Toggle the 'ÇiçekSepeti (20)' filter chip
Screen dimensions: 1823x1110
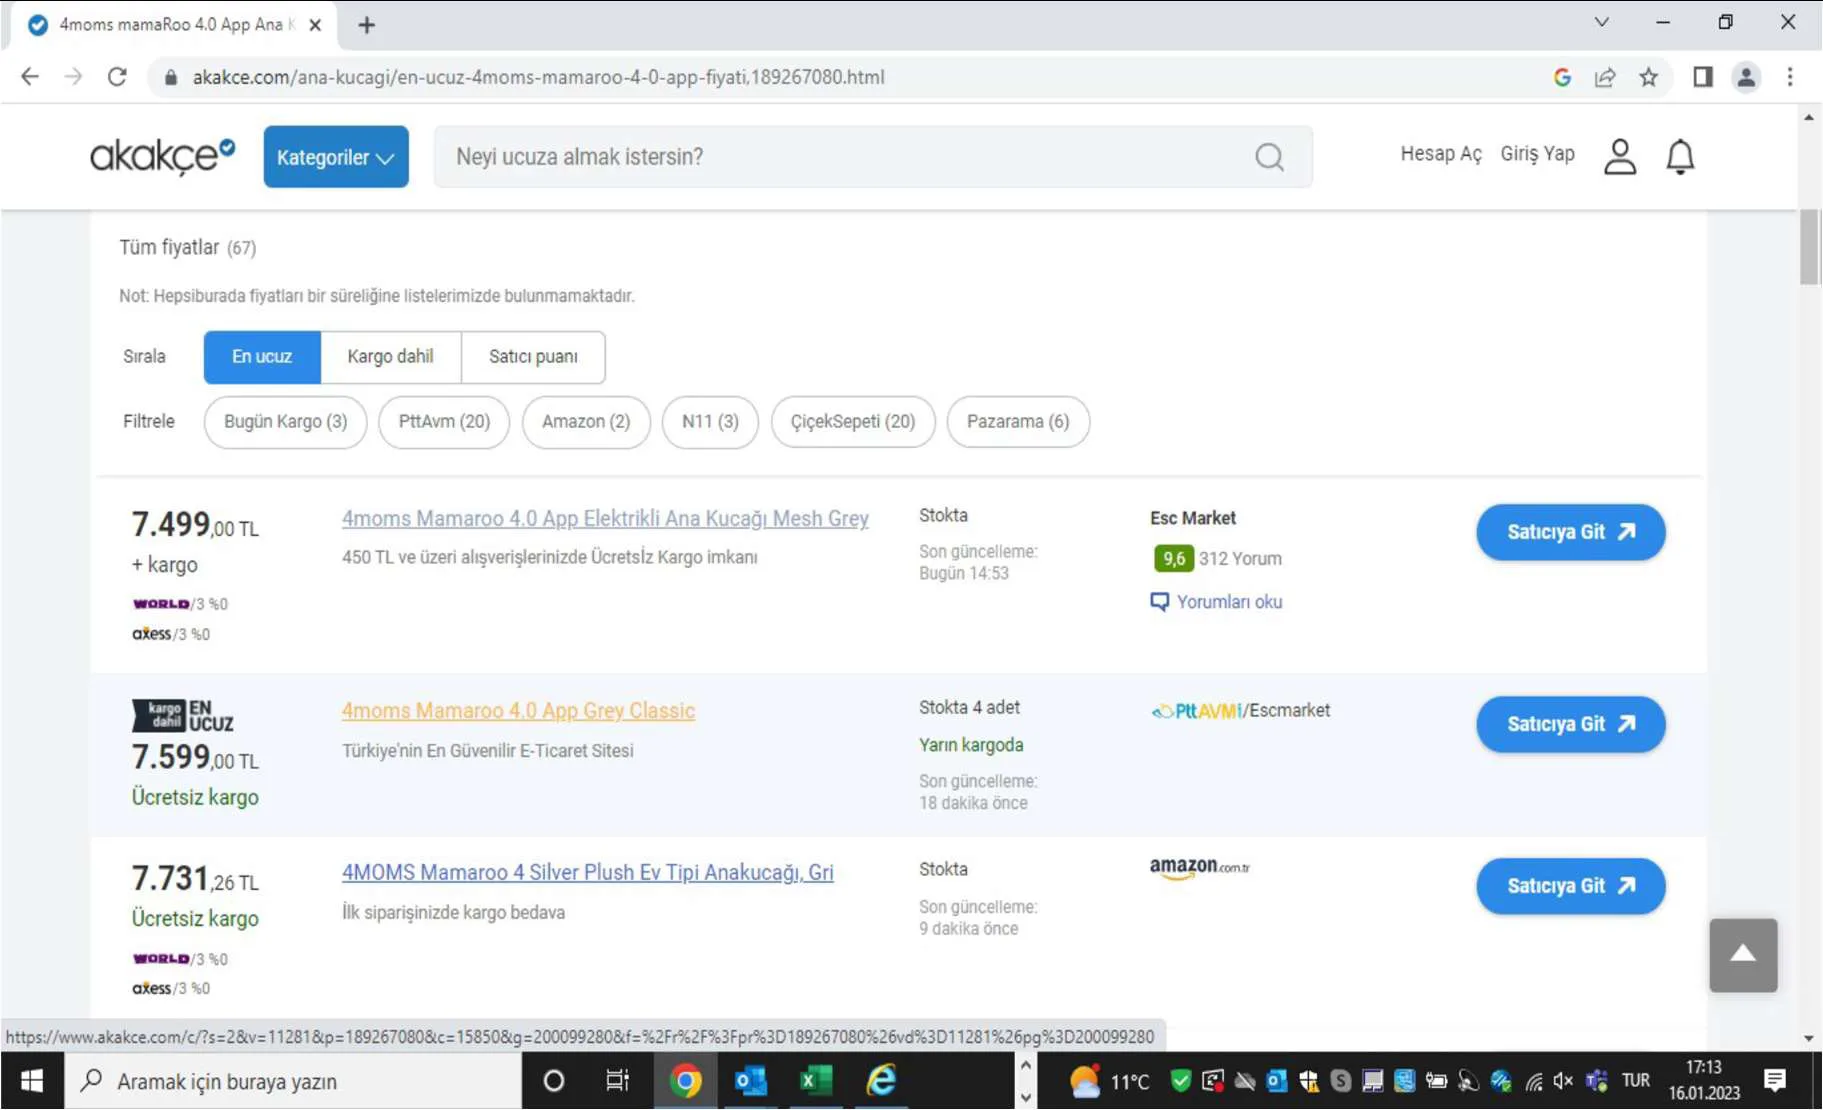853,422
